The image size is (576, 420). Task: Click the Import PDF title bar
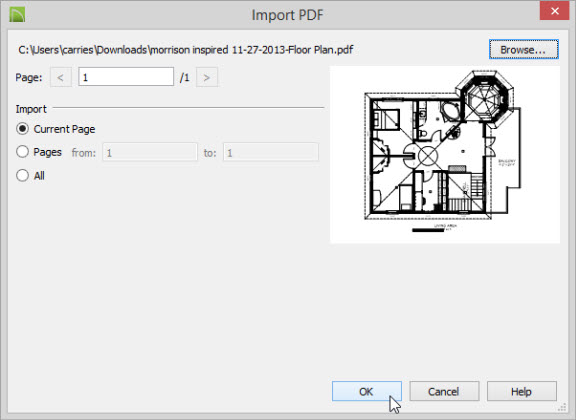(287, 15)
